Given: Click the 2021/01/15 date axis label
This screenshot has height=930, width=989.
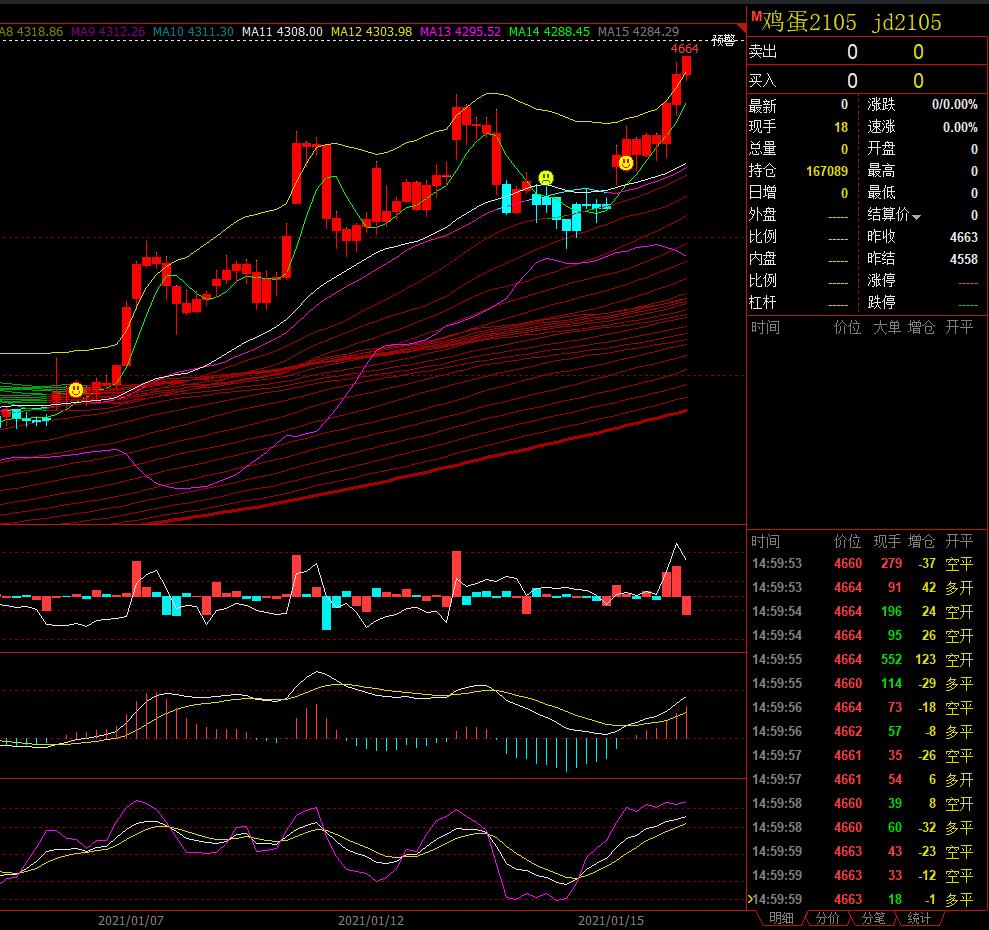Looking at the screenshot, I should pyautogui.click(x=611, y=921).
